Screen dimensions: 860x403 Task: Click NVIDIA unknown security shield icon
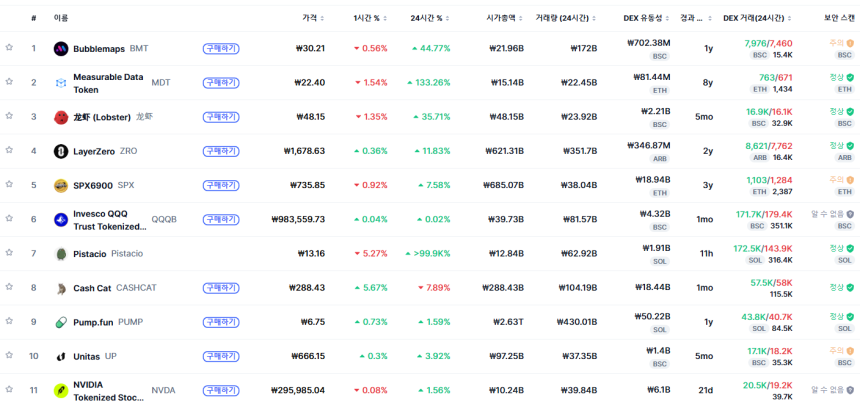(x=850, y=390)
